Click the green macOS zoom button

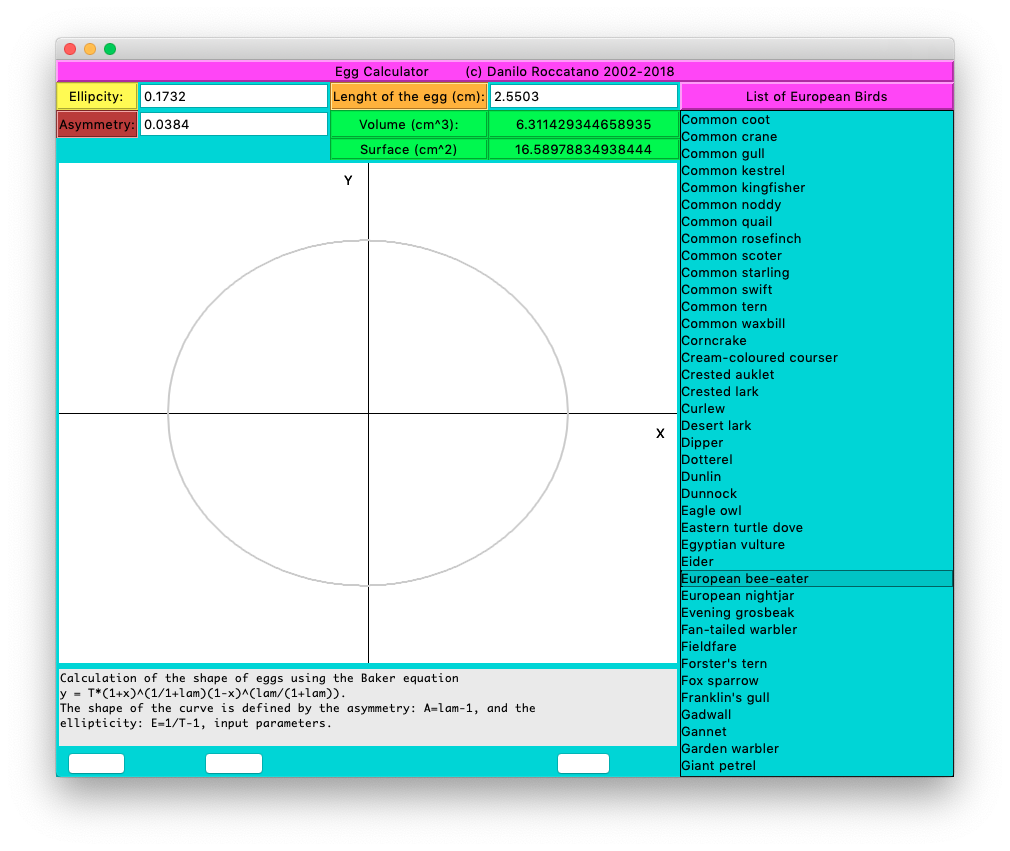[110, 49]
